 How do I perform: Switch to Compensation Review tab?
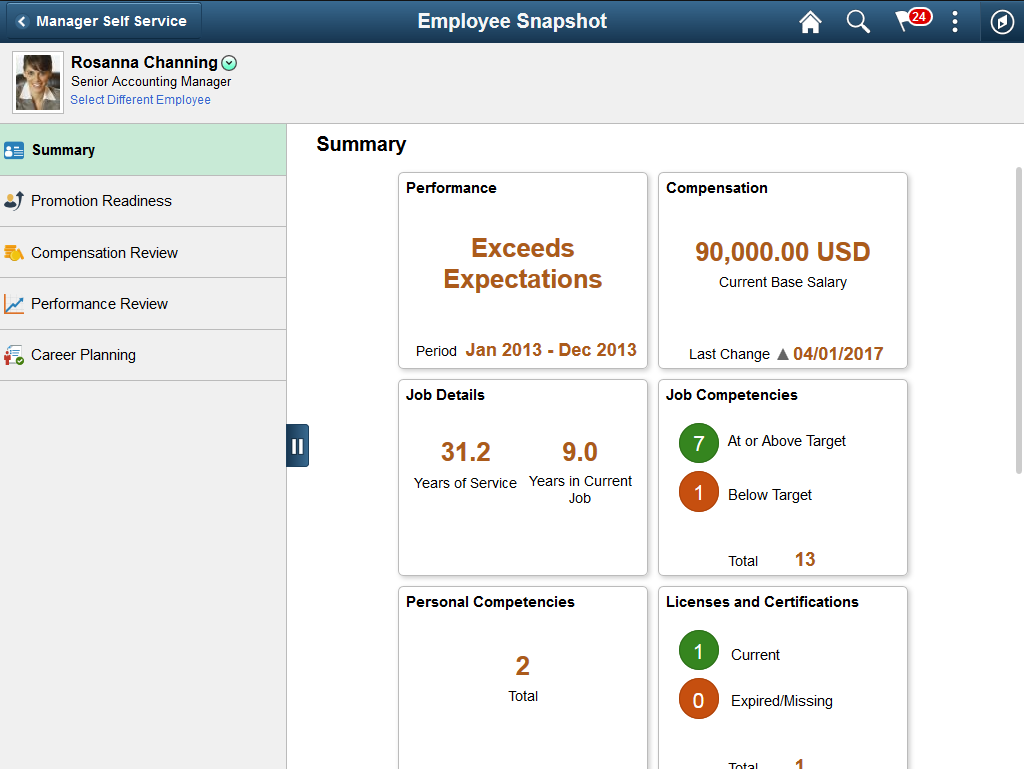(143, 253)
